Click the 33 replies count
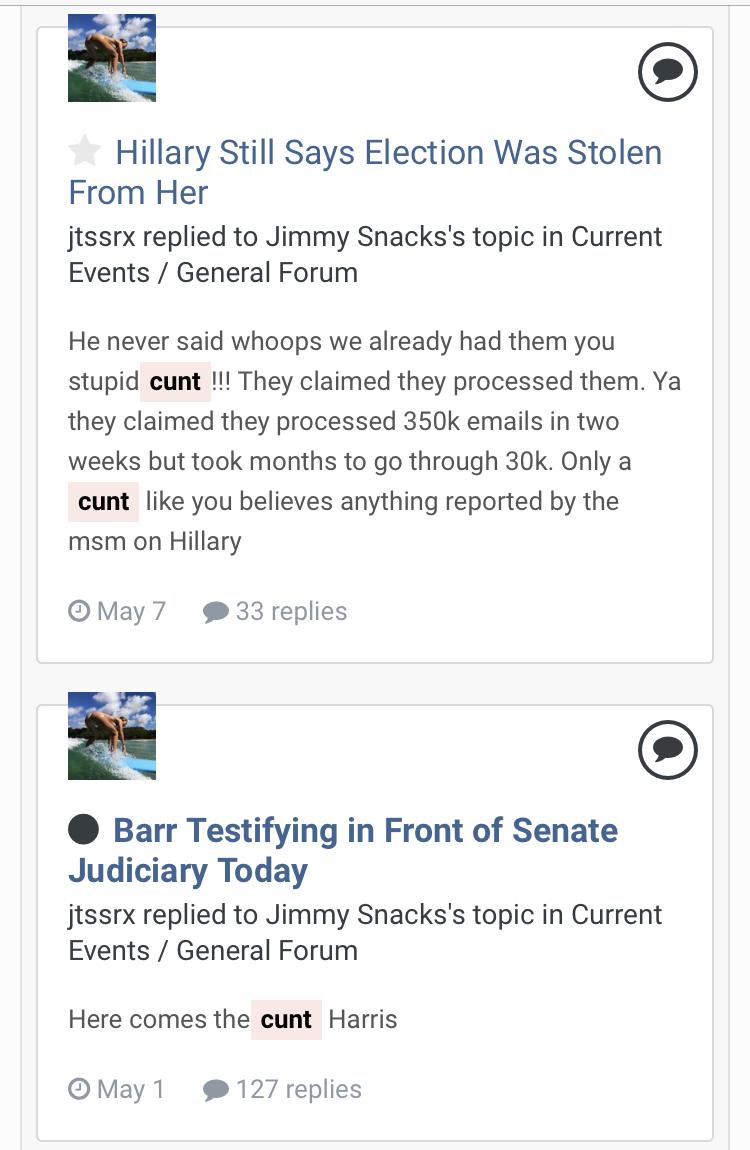 [x=291, y=611]
